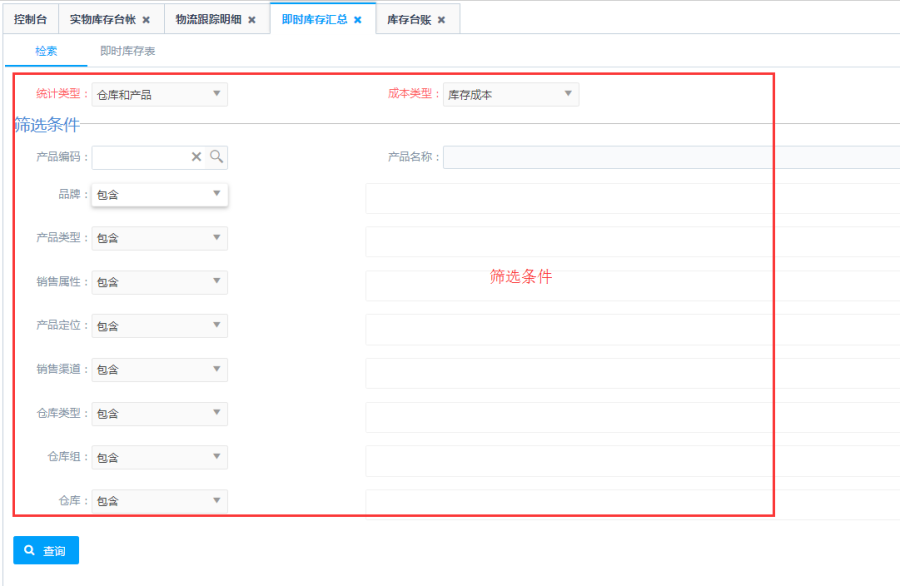This screenshot has height=586, width=900.
Task: Switch to the 控制台 tab
Action: click(x=30, y=20)
